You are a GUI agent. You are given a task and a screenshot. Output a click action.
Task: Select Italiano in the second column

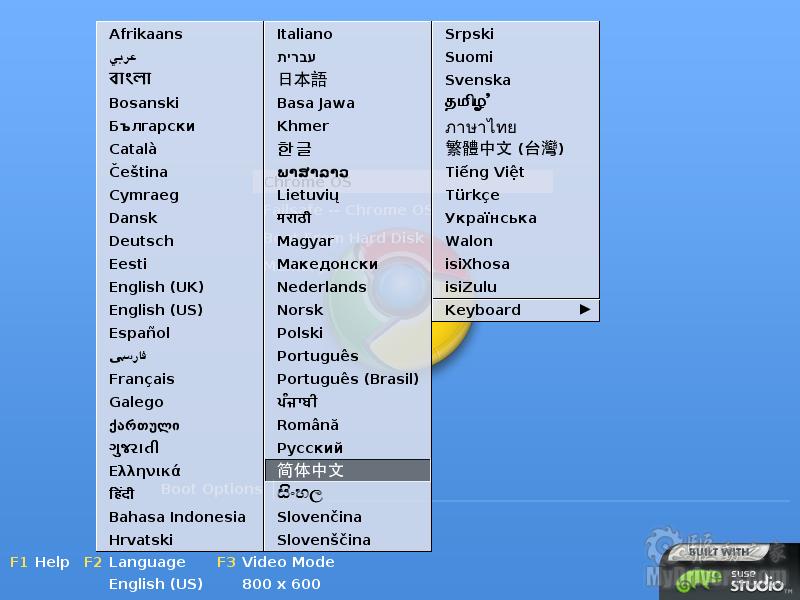304,34
